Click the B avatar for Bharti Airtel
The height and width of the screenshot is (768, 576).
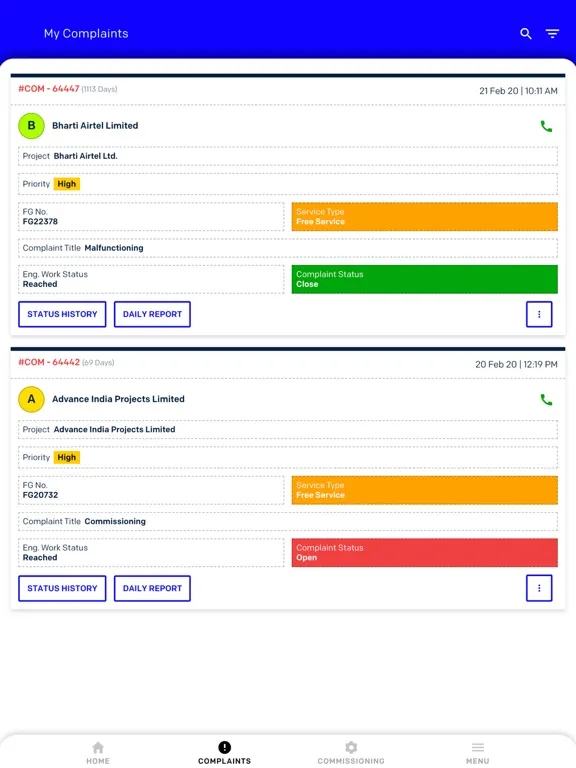[31, 126]
